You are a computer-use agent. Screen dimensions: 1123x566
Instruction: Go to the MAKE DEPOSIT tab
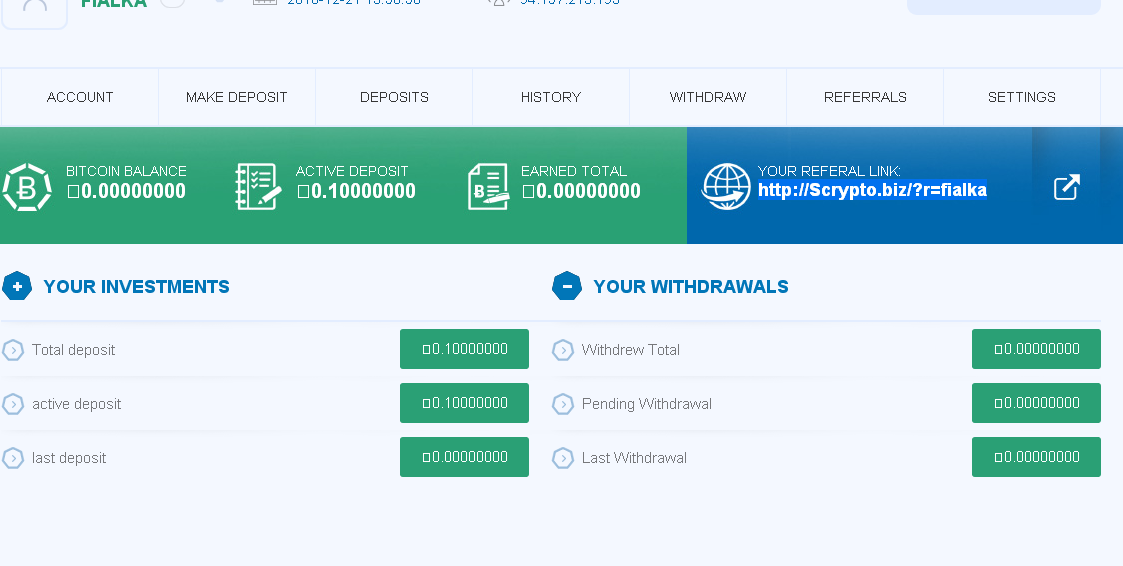(237, 97)
